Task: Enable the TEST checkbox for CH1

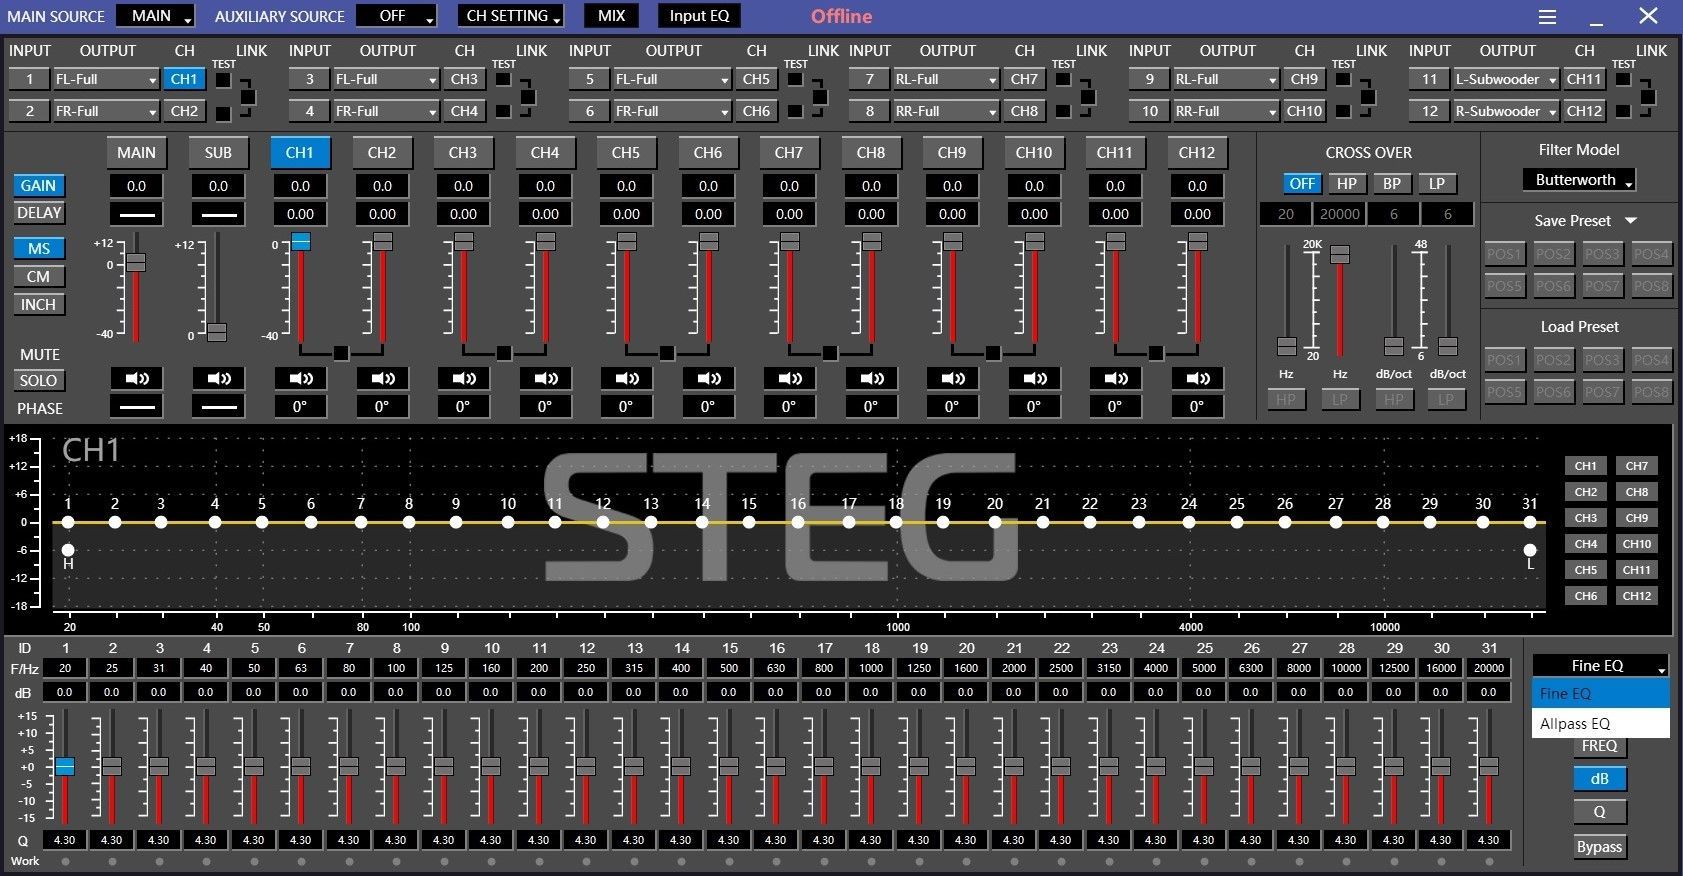Action: point(223,80)
